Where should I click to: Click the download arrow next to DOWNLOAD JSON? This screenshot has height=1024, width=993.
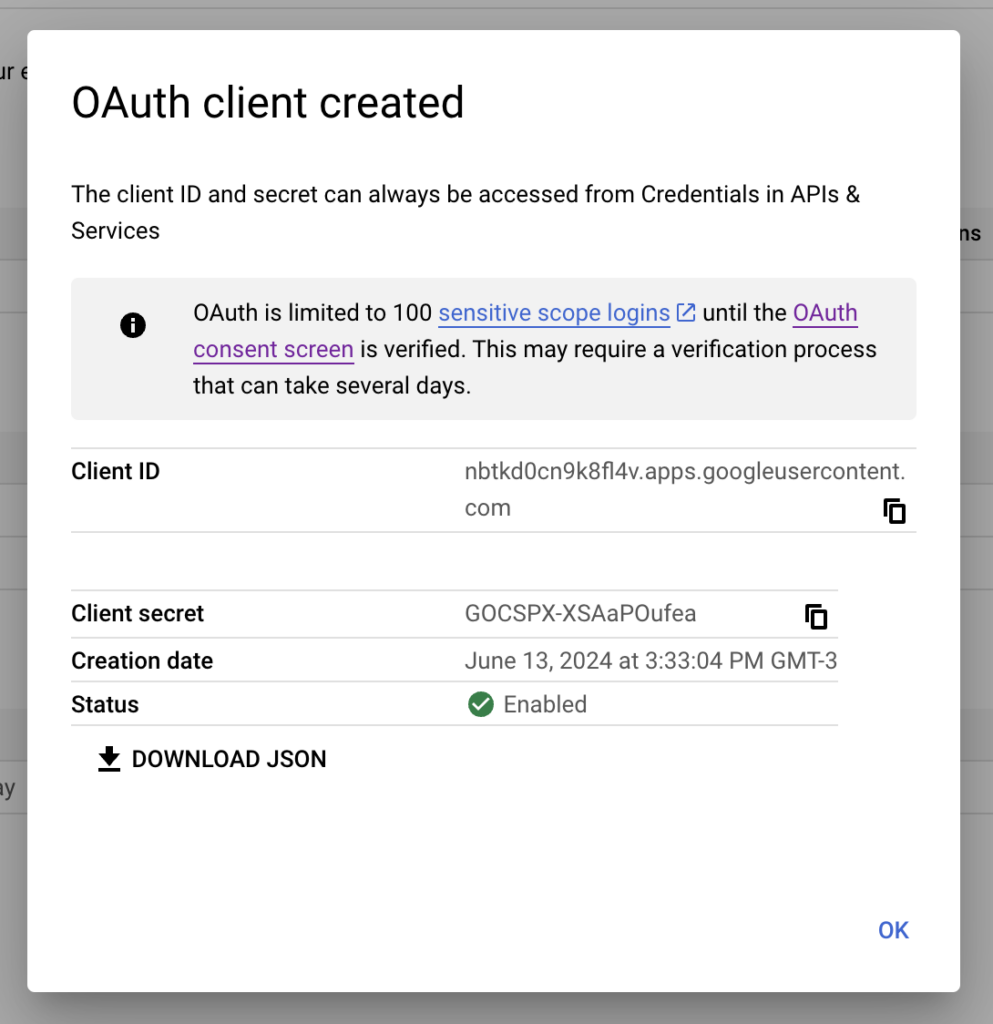108,759
